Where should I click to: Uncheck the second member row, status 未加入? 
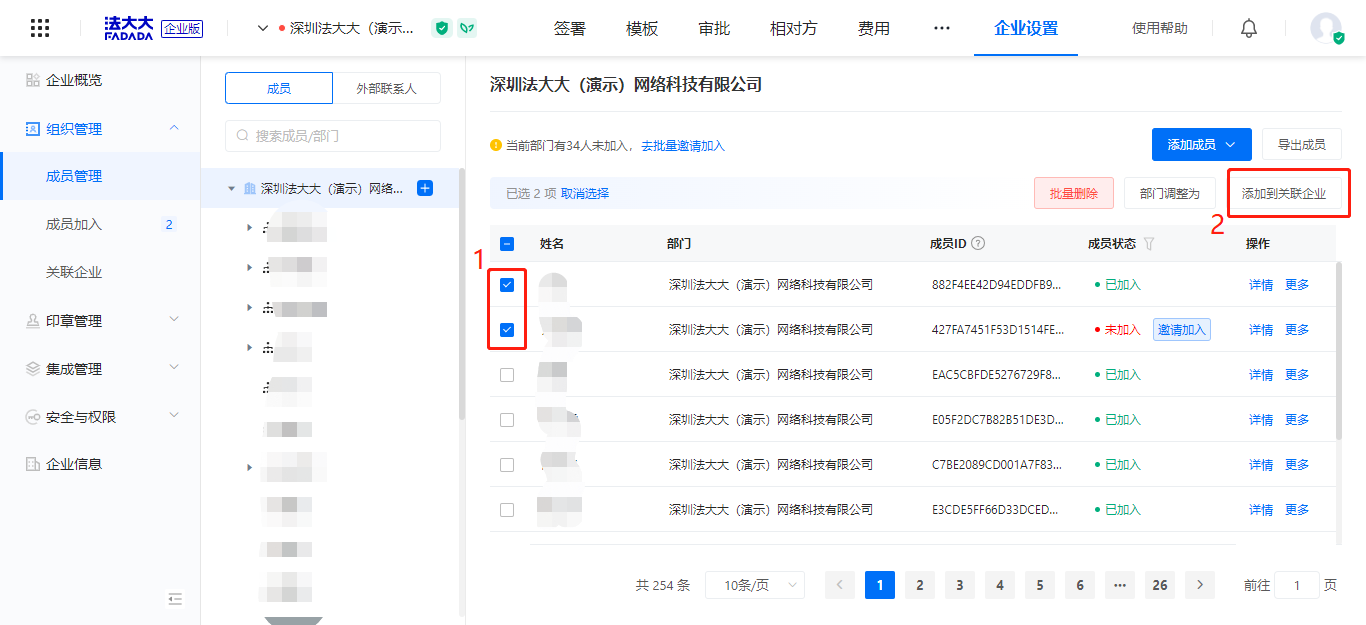pyautogui.click(x=507, y=330)
